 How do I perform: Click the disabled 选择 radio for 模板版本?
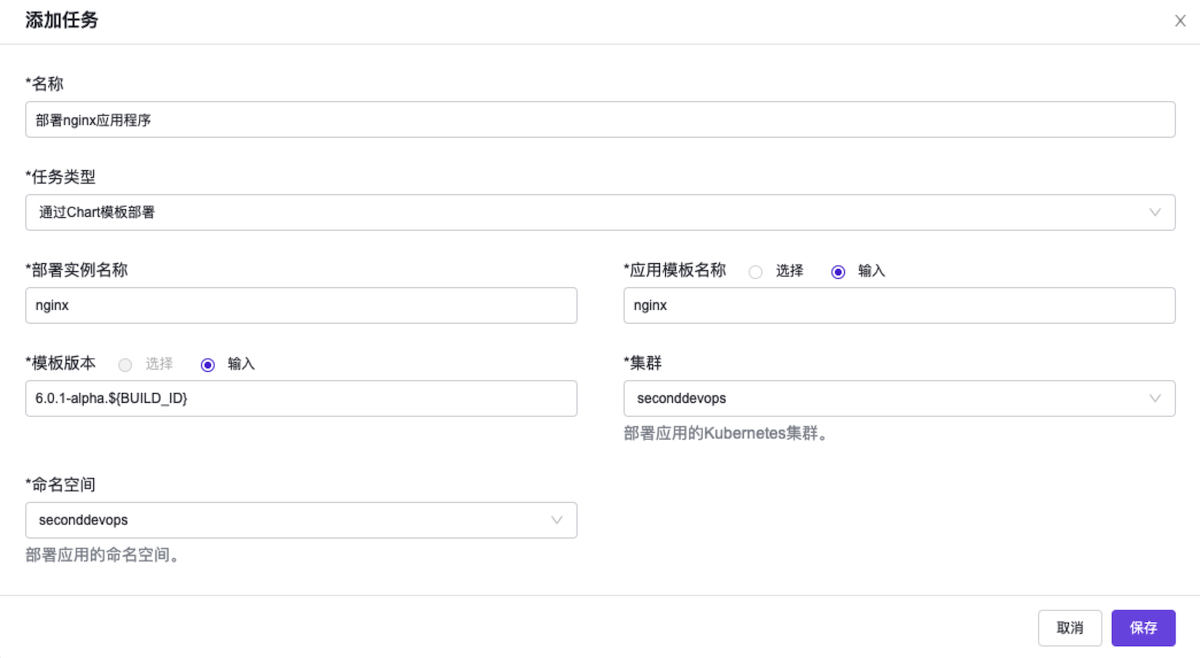(x=125, y=363)
